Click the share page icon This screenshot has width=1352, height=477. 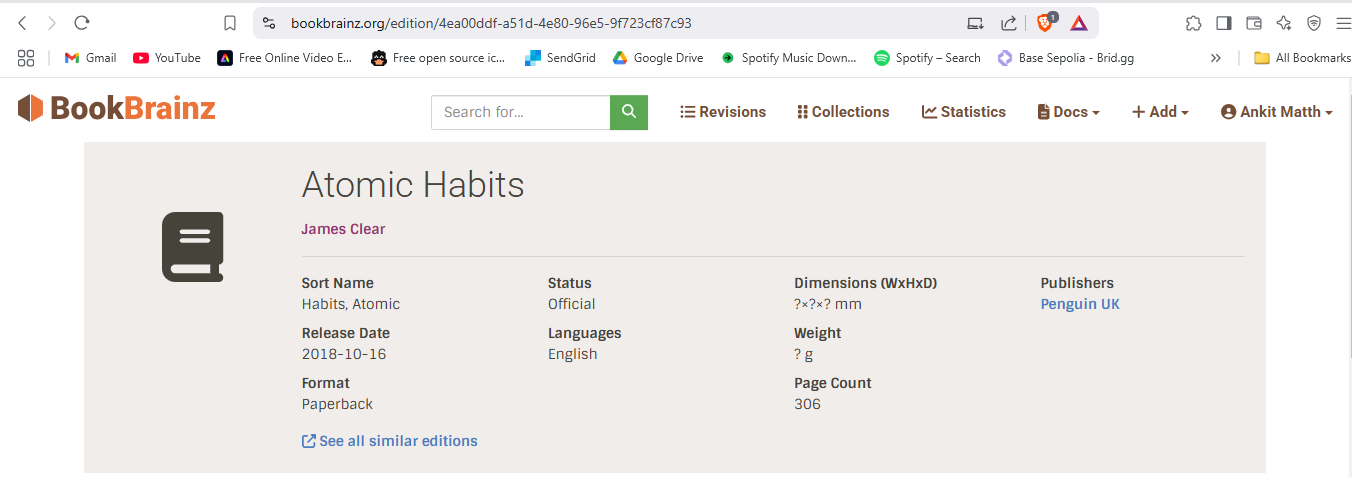click(x=1009, y=23)
